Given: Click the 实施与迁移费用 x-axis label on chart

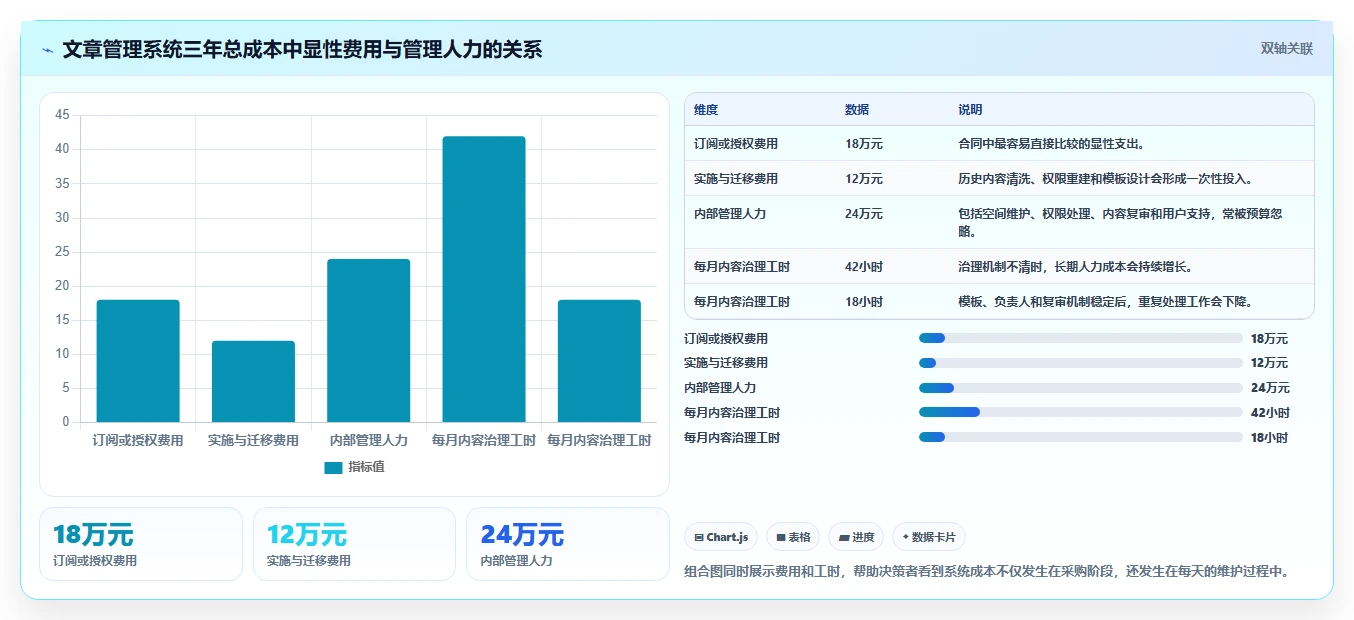Looking at the screenshot, I should point(253,440).
